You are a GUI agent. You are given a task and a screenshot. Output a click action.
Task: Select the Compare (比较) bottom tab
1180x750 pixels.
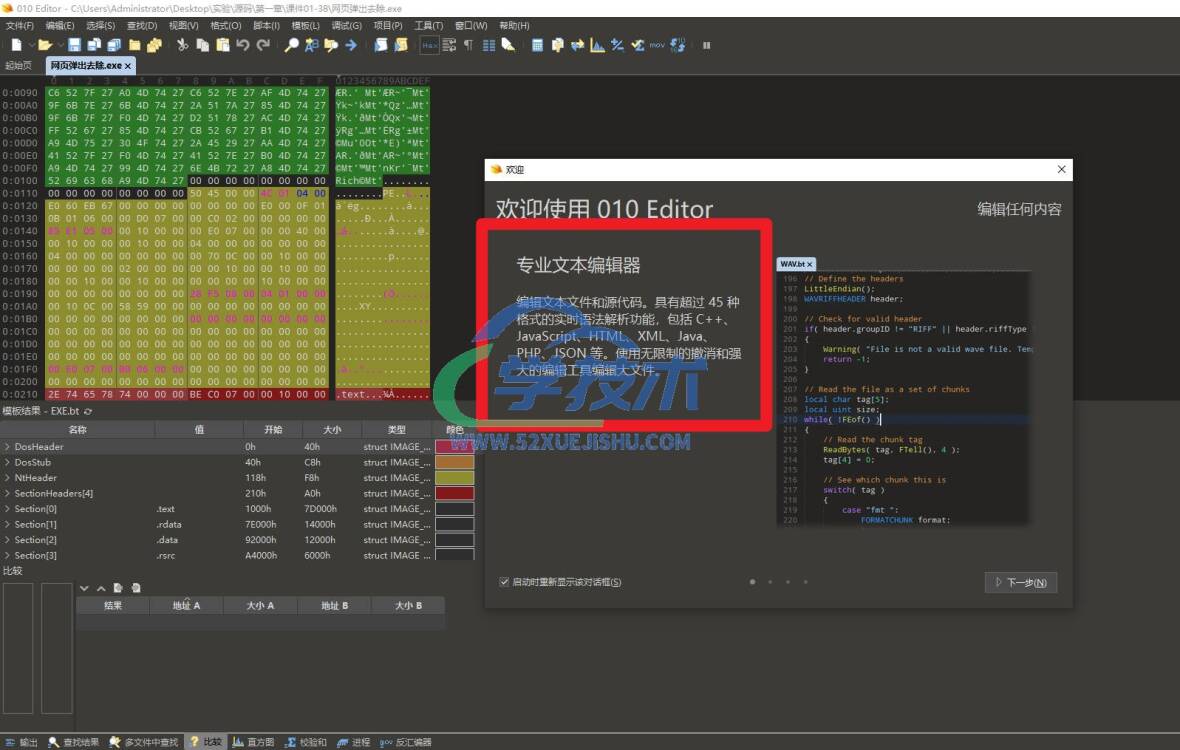pyautogui.click(x=206, y=742)
